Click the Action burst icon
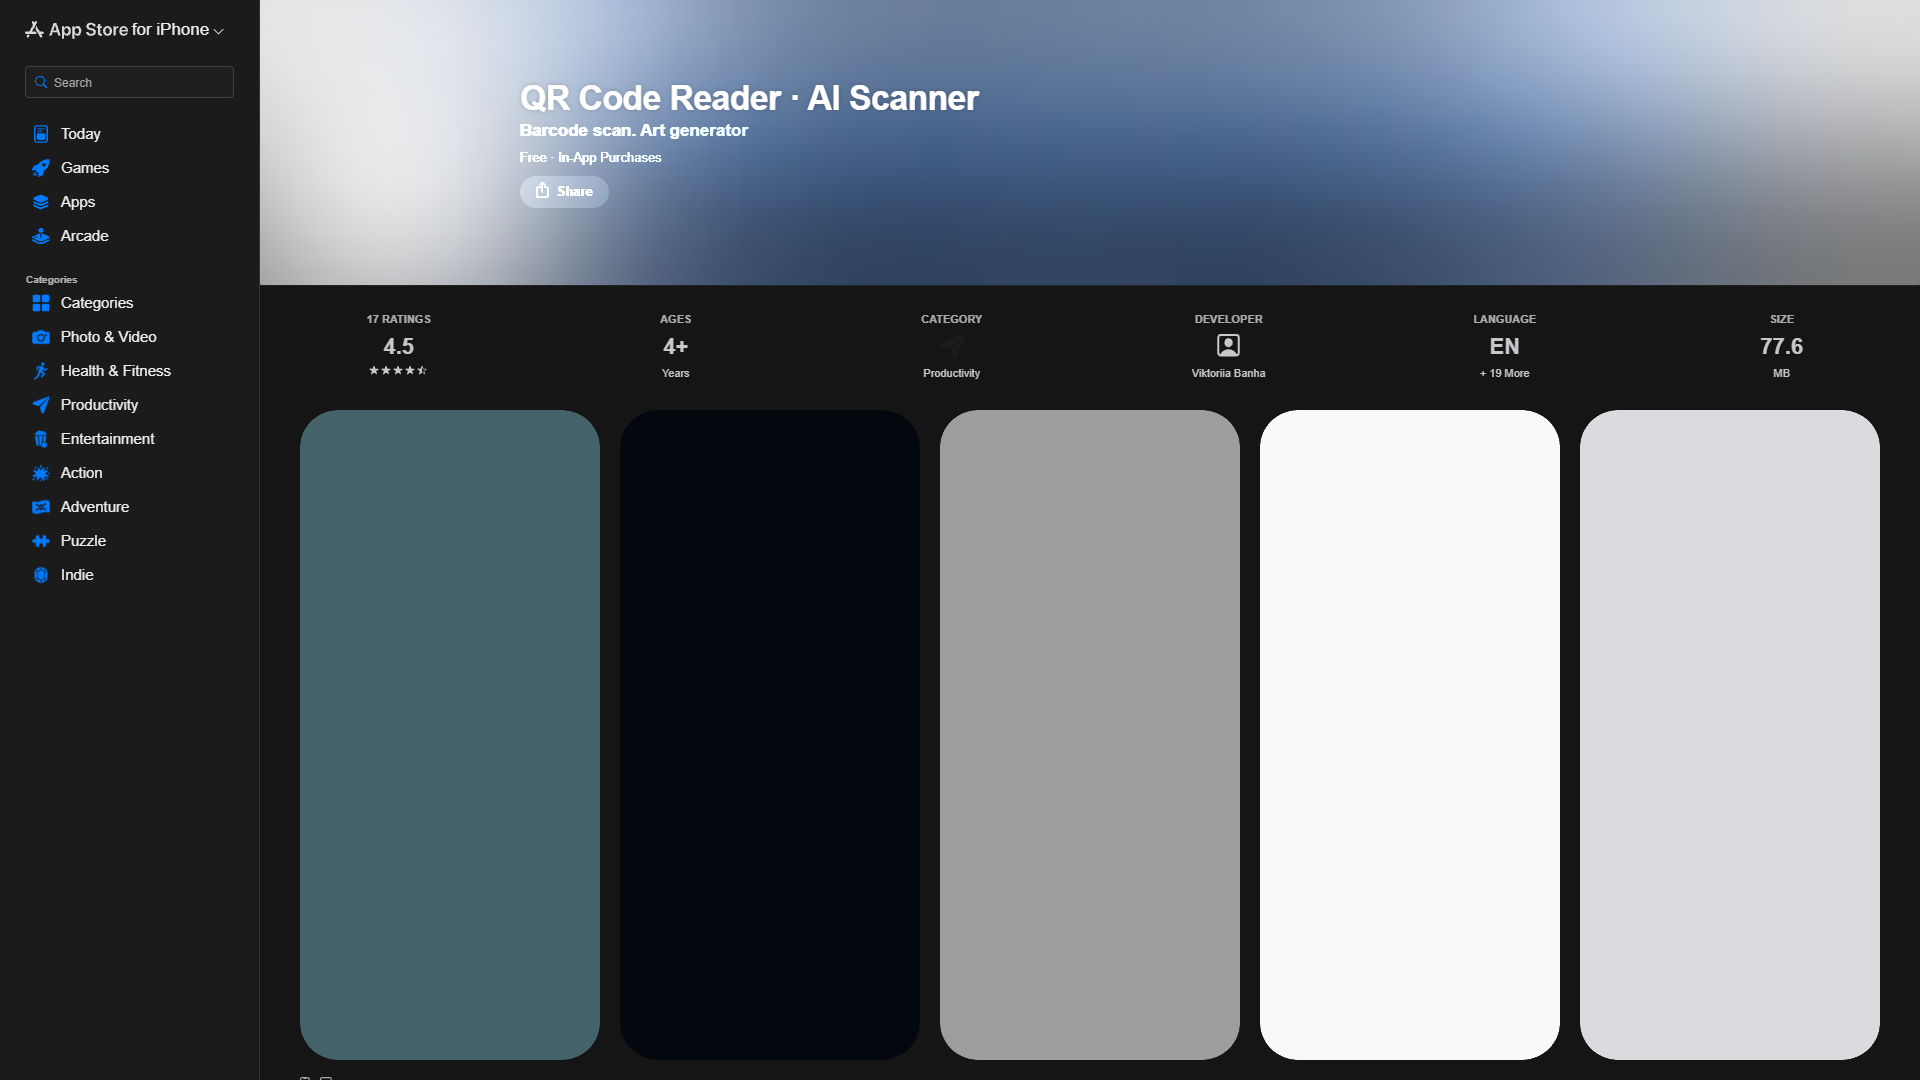The image size is (1920, 1080). (41, 473)
